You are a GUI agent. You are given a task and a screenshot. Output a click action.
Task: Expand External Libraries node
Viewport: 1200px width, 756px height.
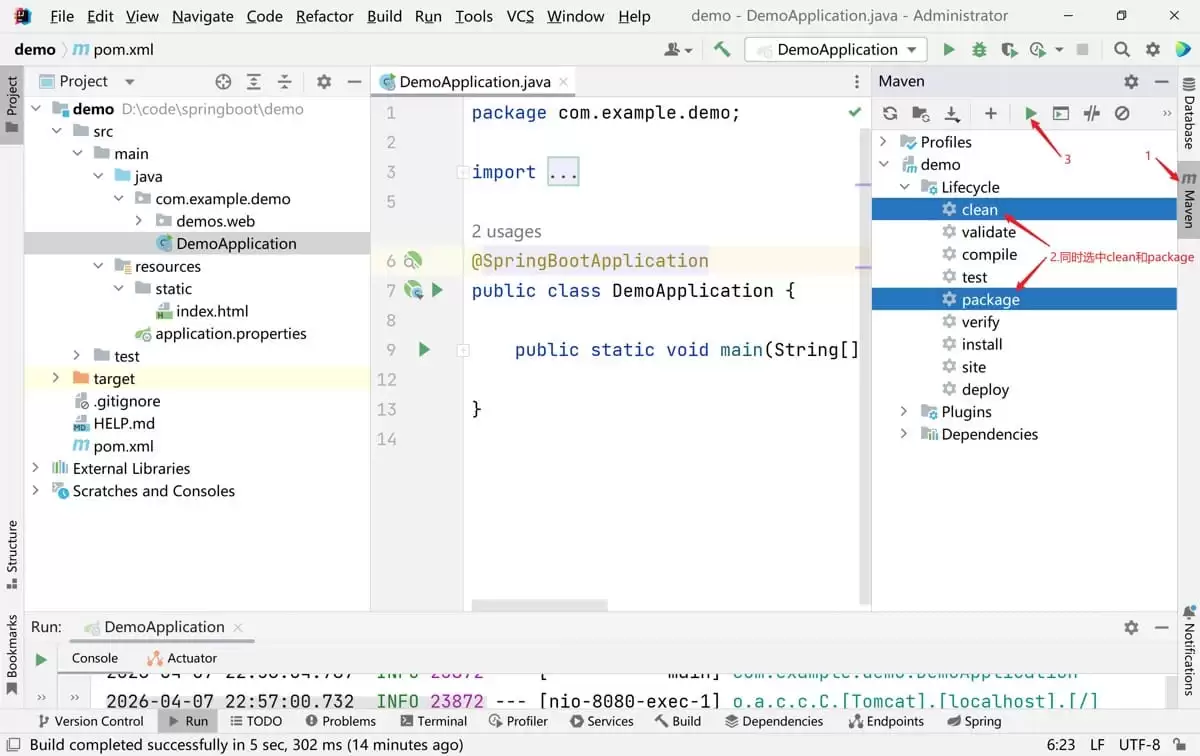coord(36,468)
